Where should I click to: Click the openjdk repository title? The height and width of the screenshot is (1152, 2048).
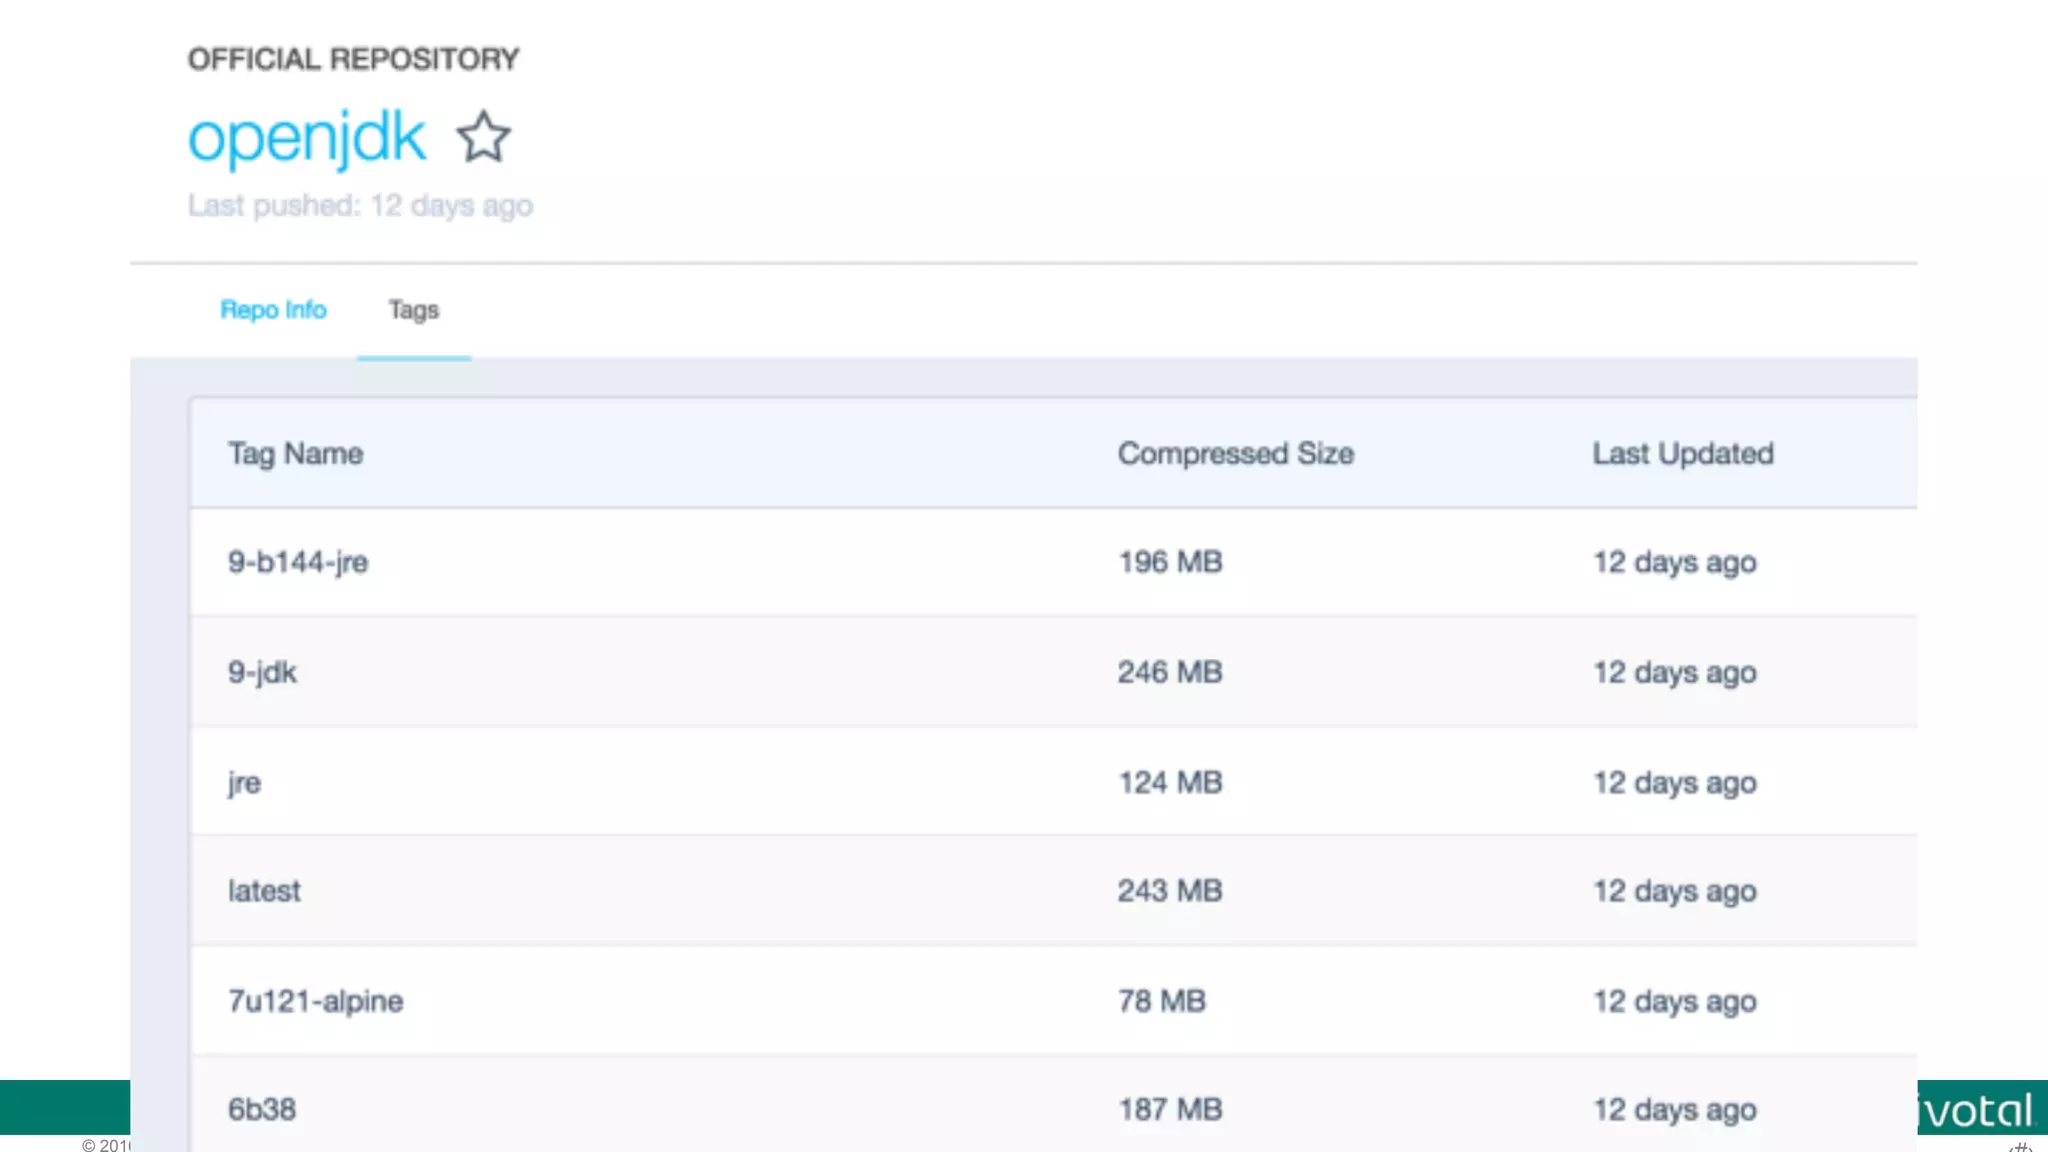pos(307,137)
